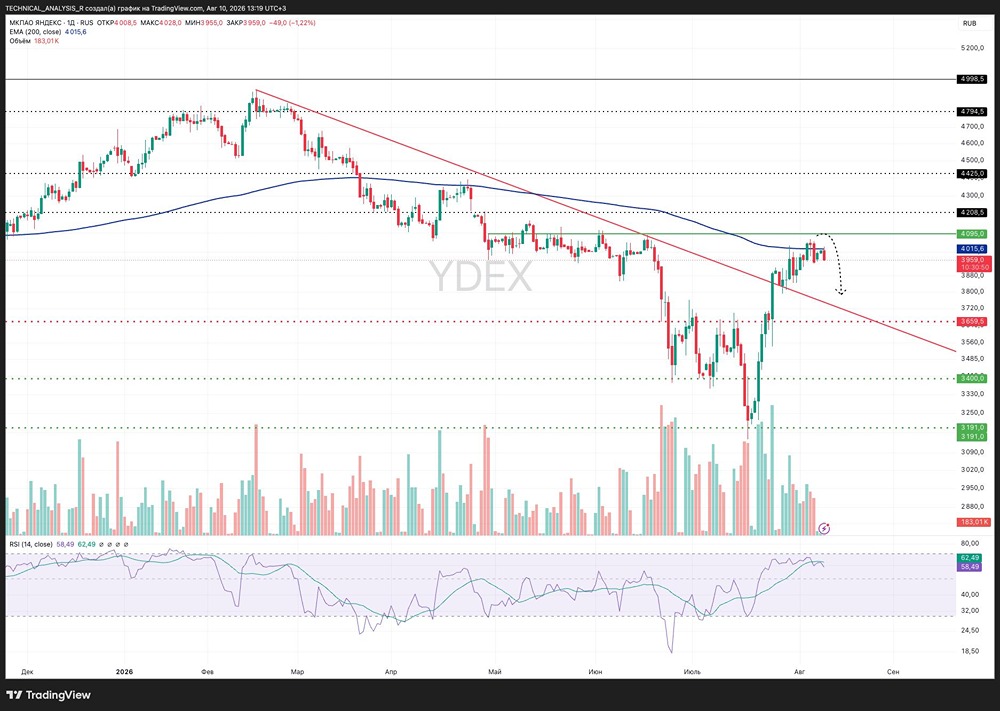Click the 80,00 RSI axis value
Screen dimensions: 1000x711
pos(970,543)
